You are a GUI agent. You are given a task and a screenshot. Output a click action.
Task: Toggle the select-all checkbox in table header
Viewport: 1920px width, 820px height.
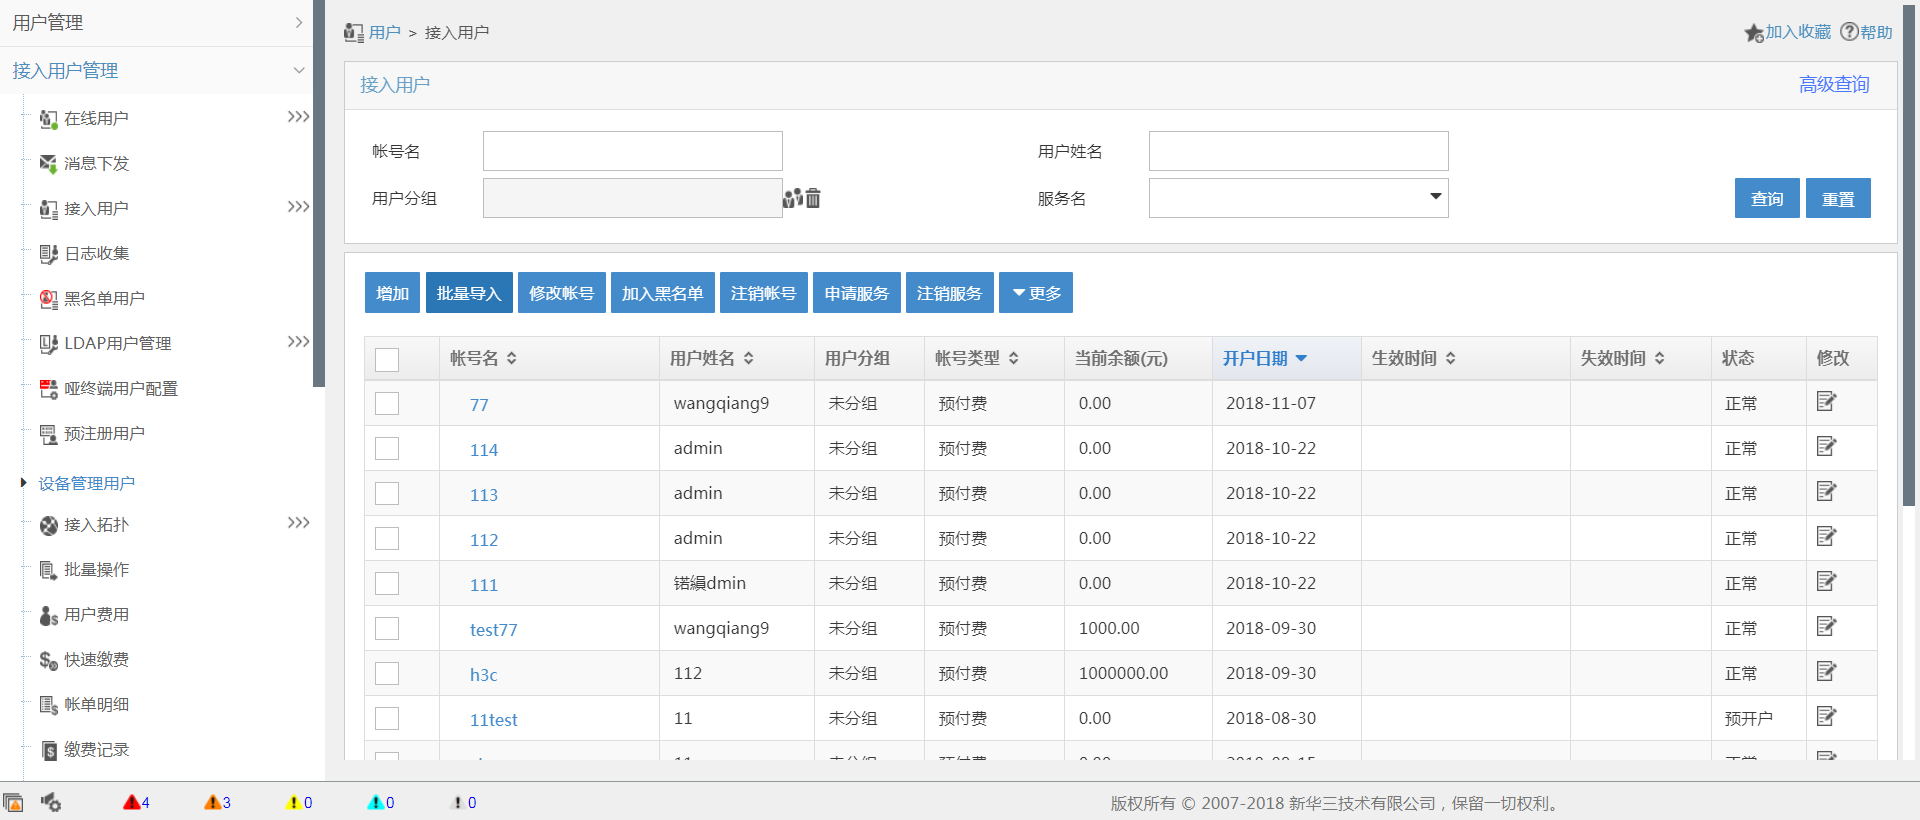point(387,359)
